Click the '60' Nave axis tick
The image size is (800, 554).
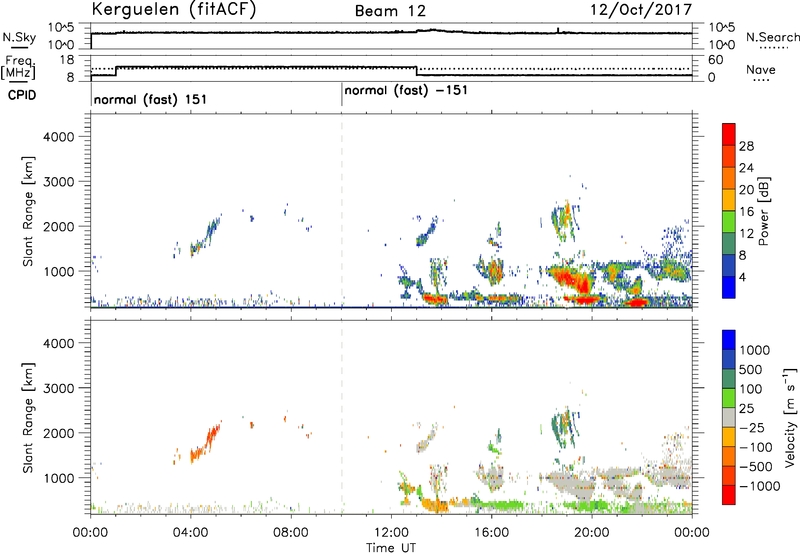click(x=715, y=60)
